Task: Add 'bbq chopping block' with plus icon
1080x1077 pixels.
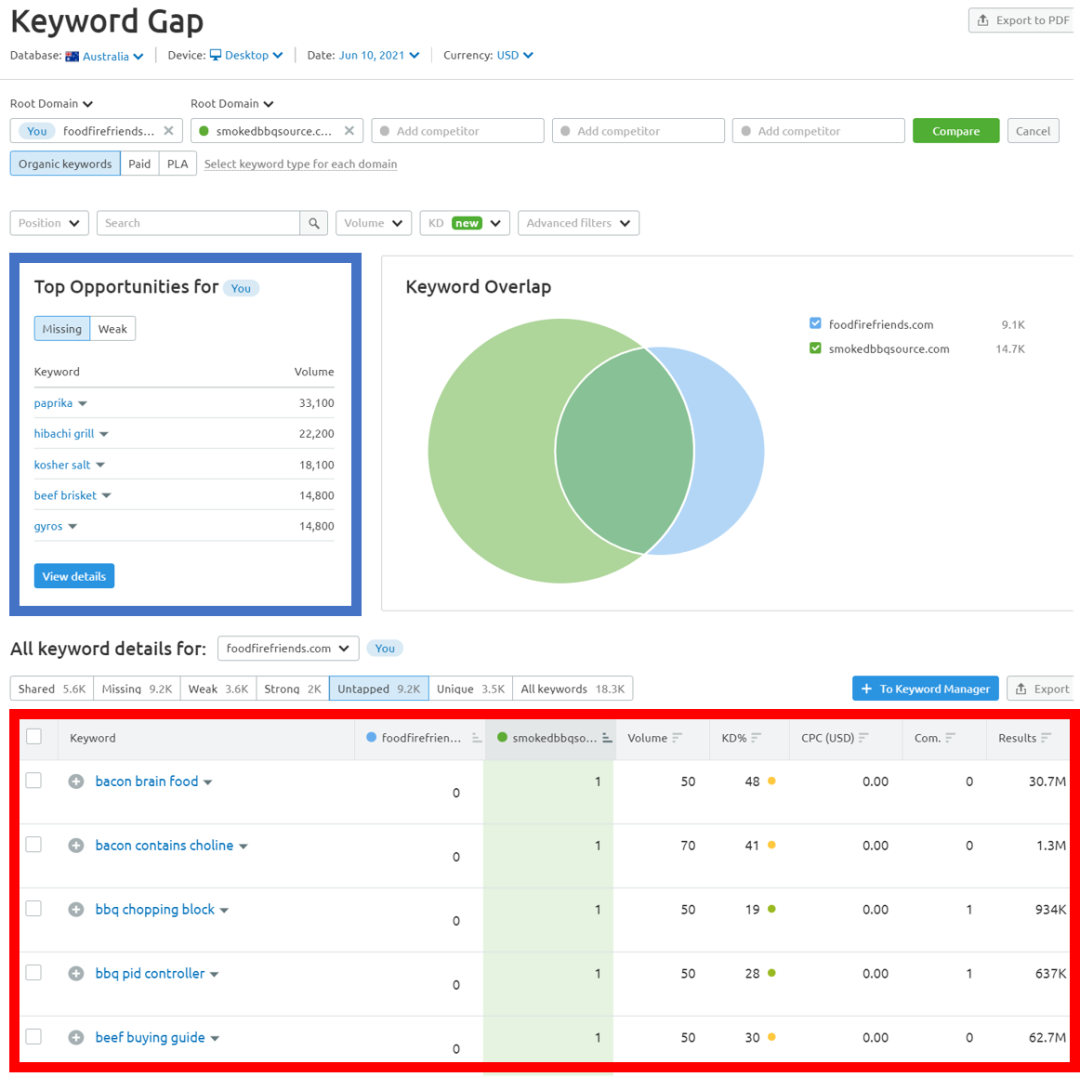Action: pyautogui.click(x=76, y=910)
